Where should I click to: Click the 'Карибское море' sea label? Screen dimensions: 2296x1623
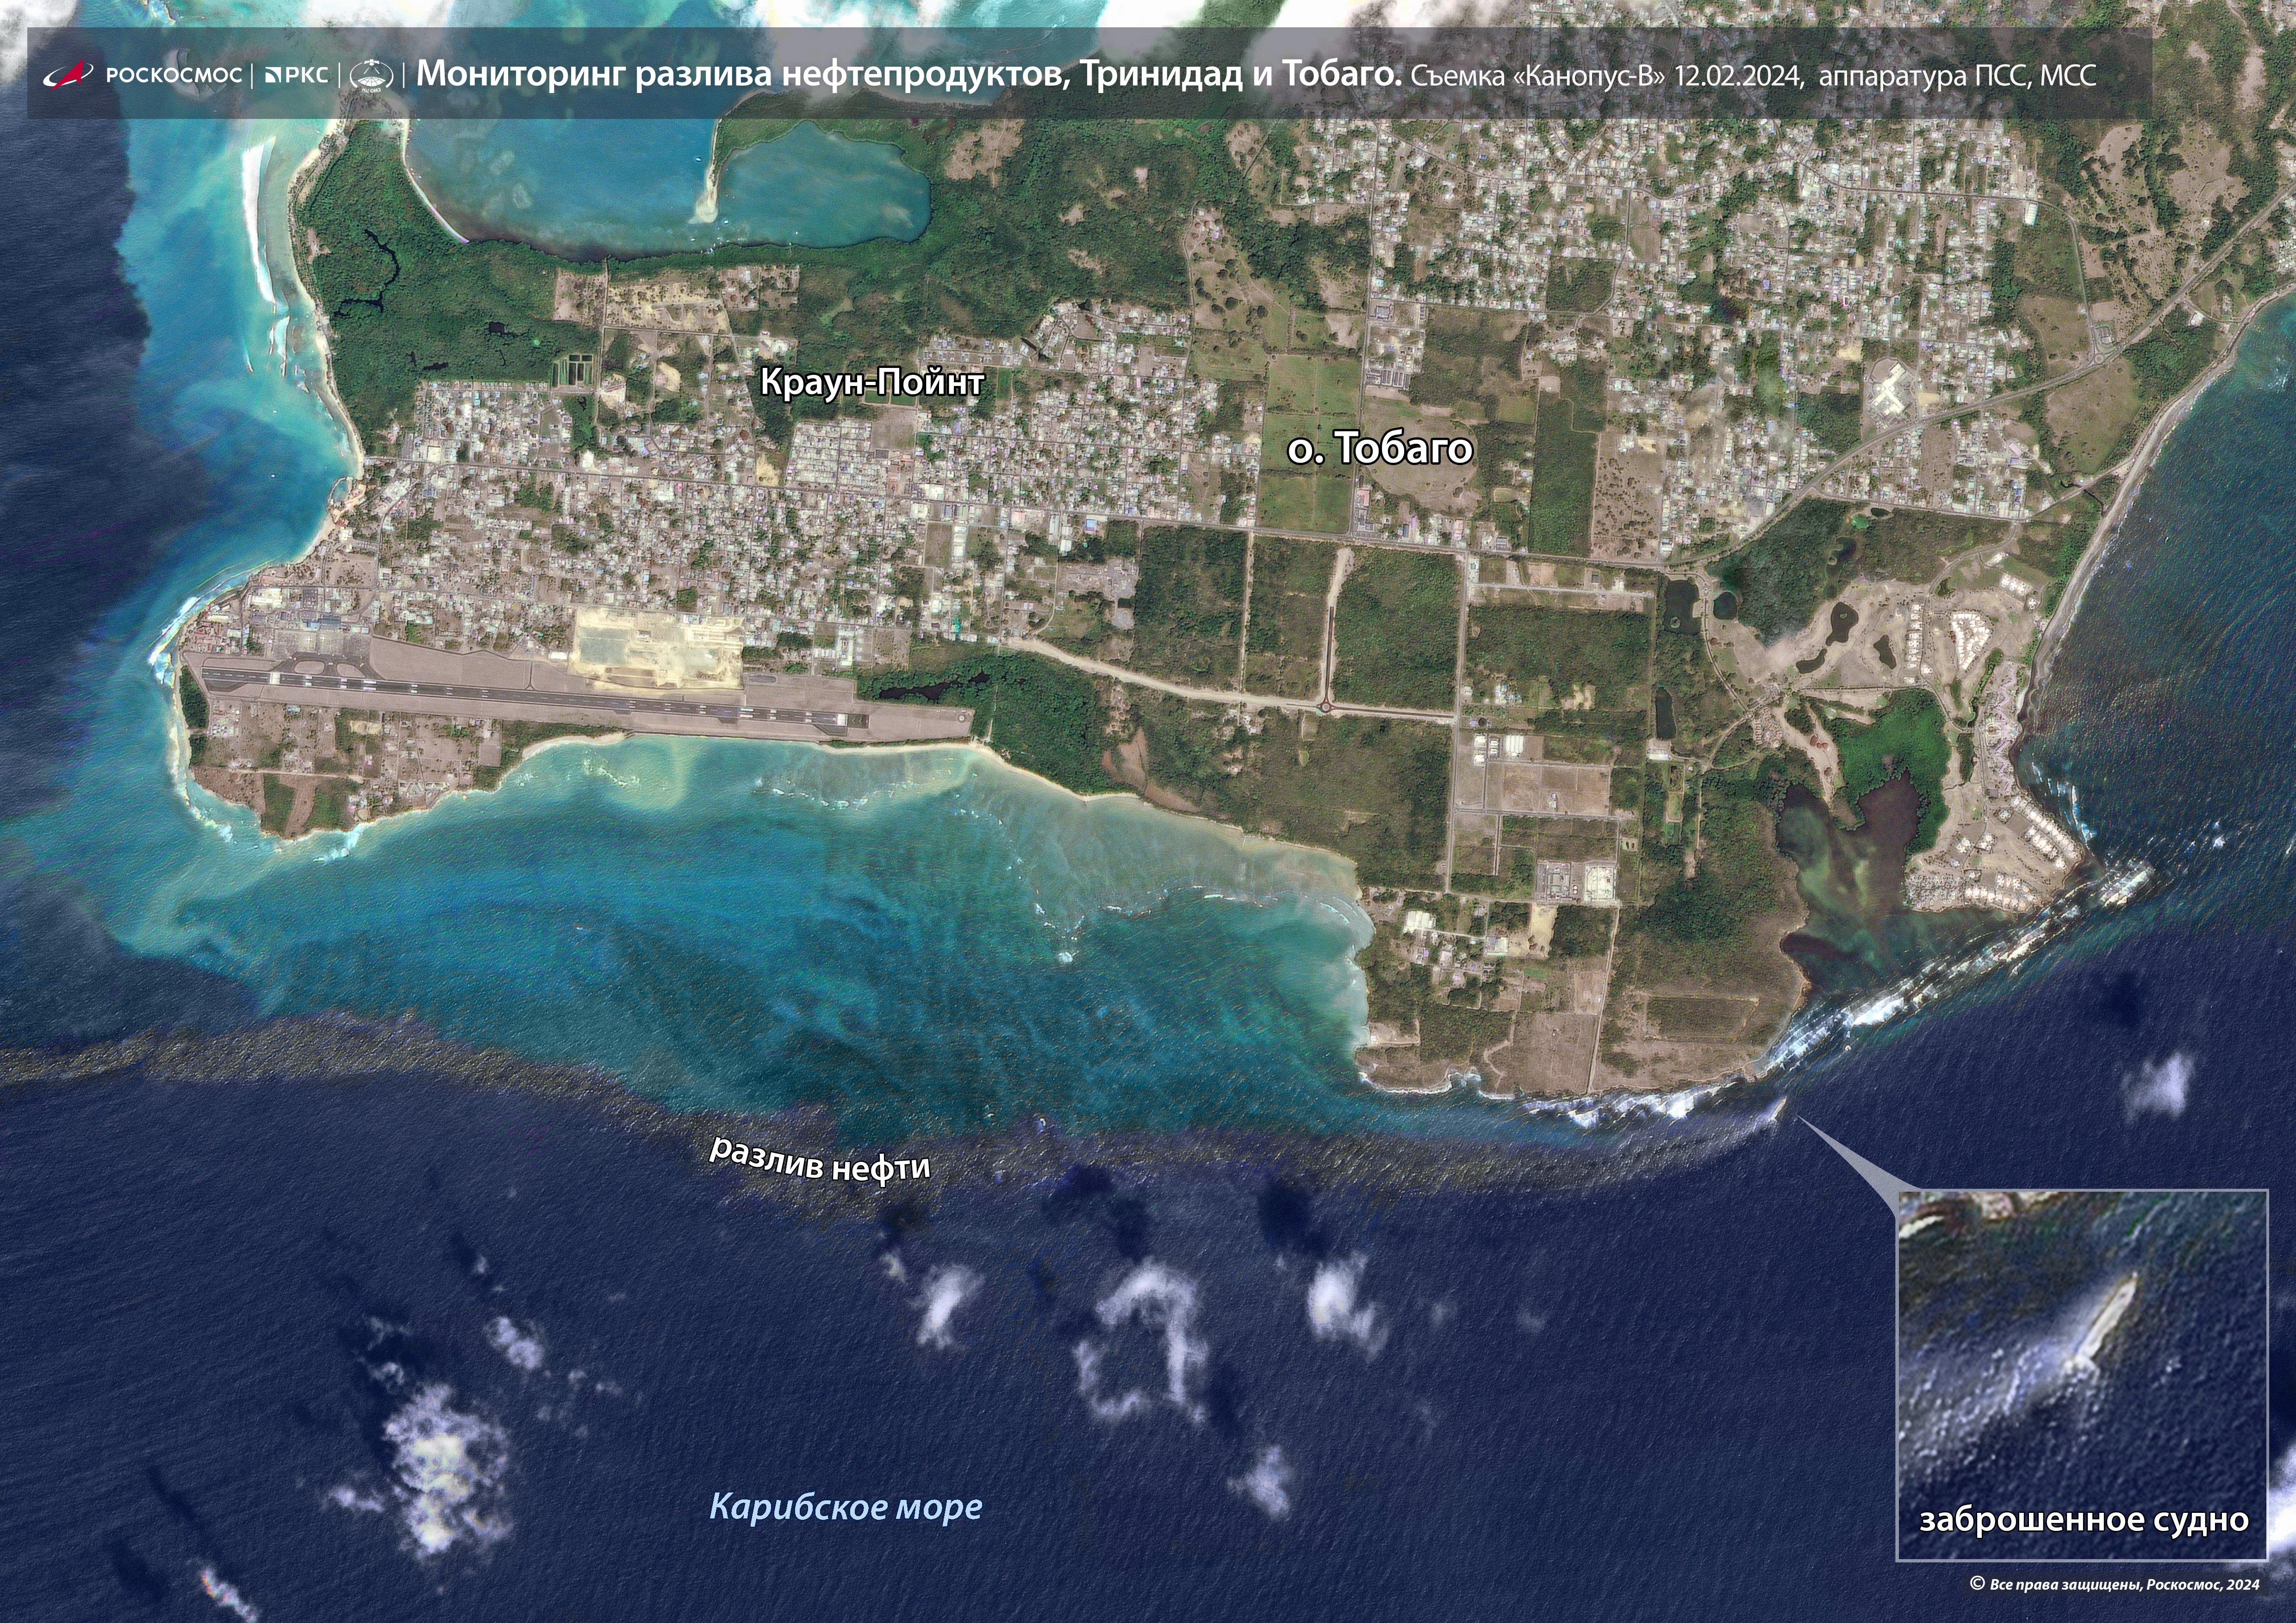[846, 1506]
